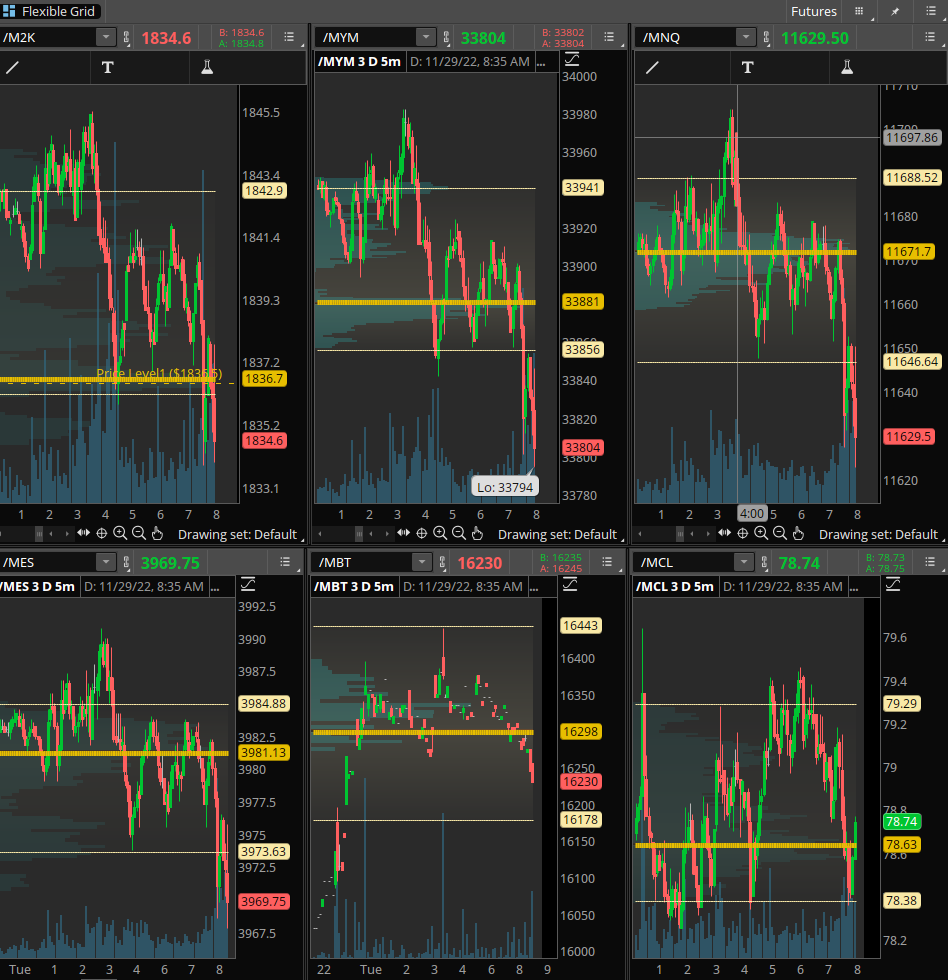Open the /M2K panel list menu
Image resolution: width=948 pixels, height=980 pixels.
[x=289, y=37]
